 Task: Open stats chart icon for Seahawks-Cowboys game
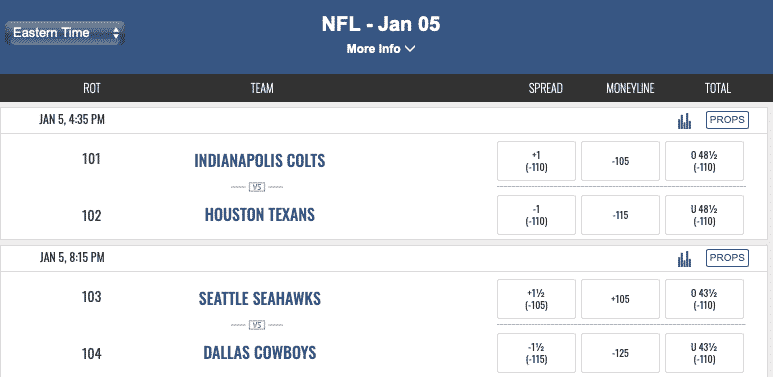[x=684, y=259]
